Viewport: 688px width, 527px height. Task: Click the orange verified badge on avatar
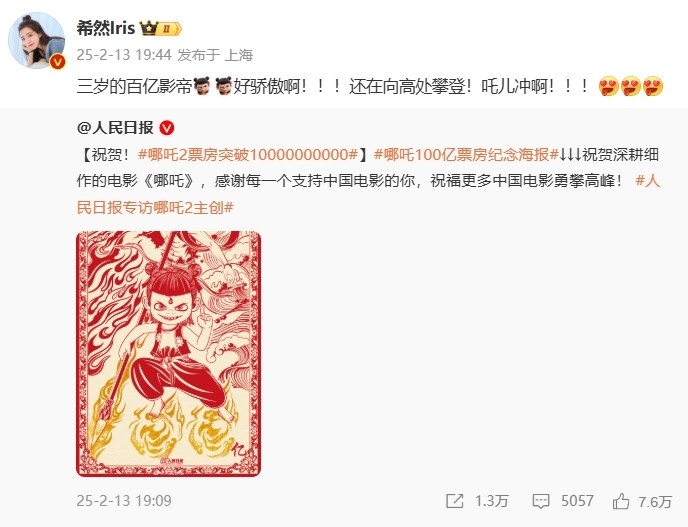[57, 62]
